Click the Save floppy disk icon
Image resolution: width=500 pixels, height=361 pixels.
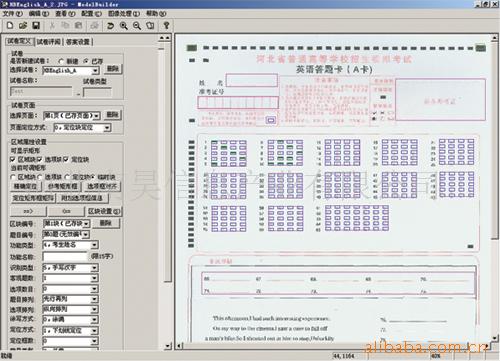pyautogui.click(x=36, y=25)
